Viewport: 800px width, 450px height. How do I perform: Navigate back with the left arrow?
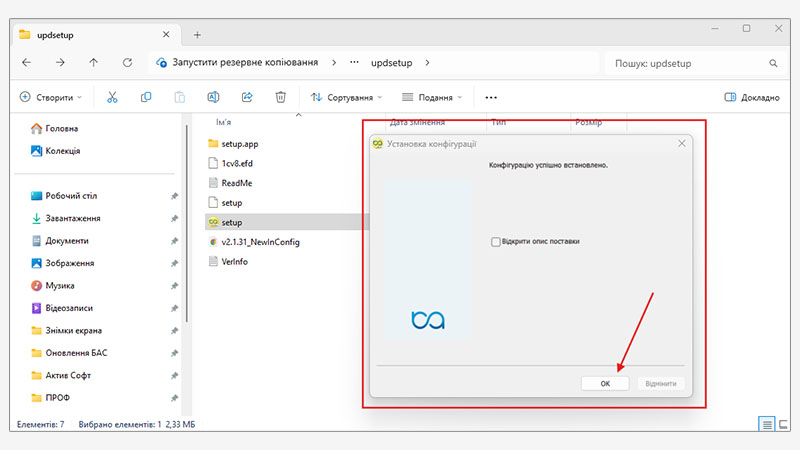pyautogui.click(x=26, y=62)
